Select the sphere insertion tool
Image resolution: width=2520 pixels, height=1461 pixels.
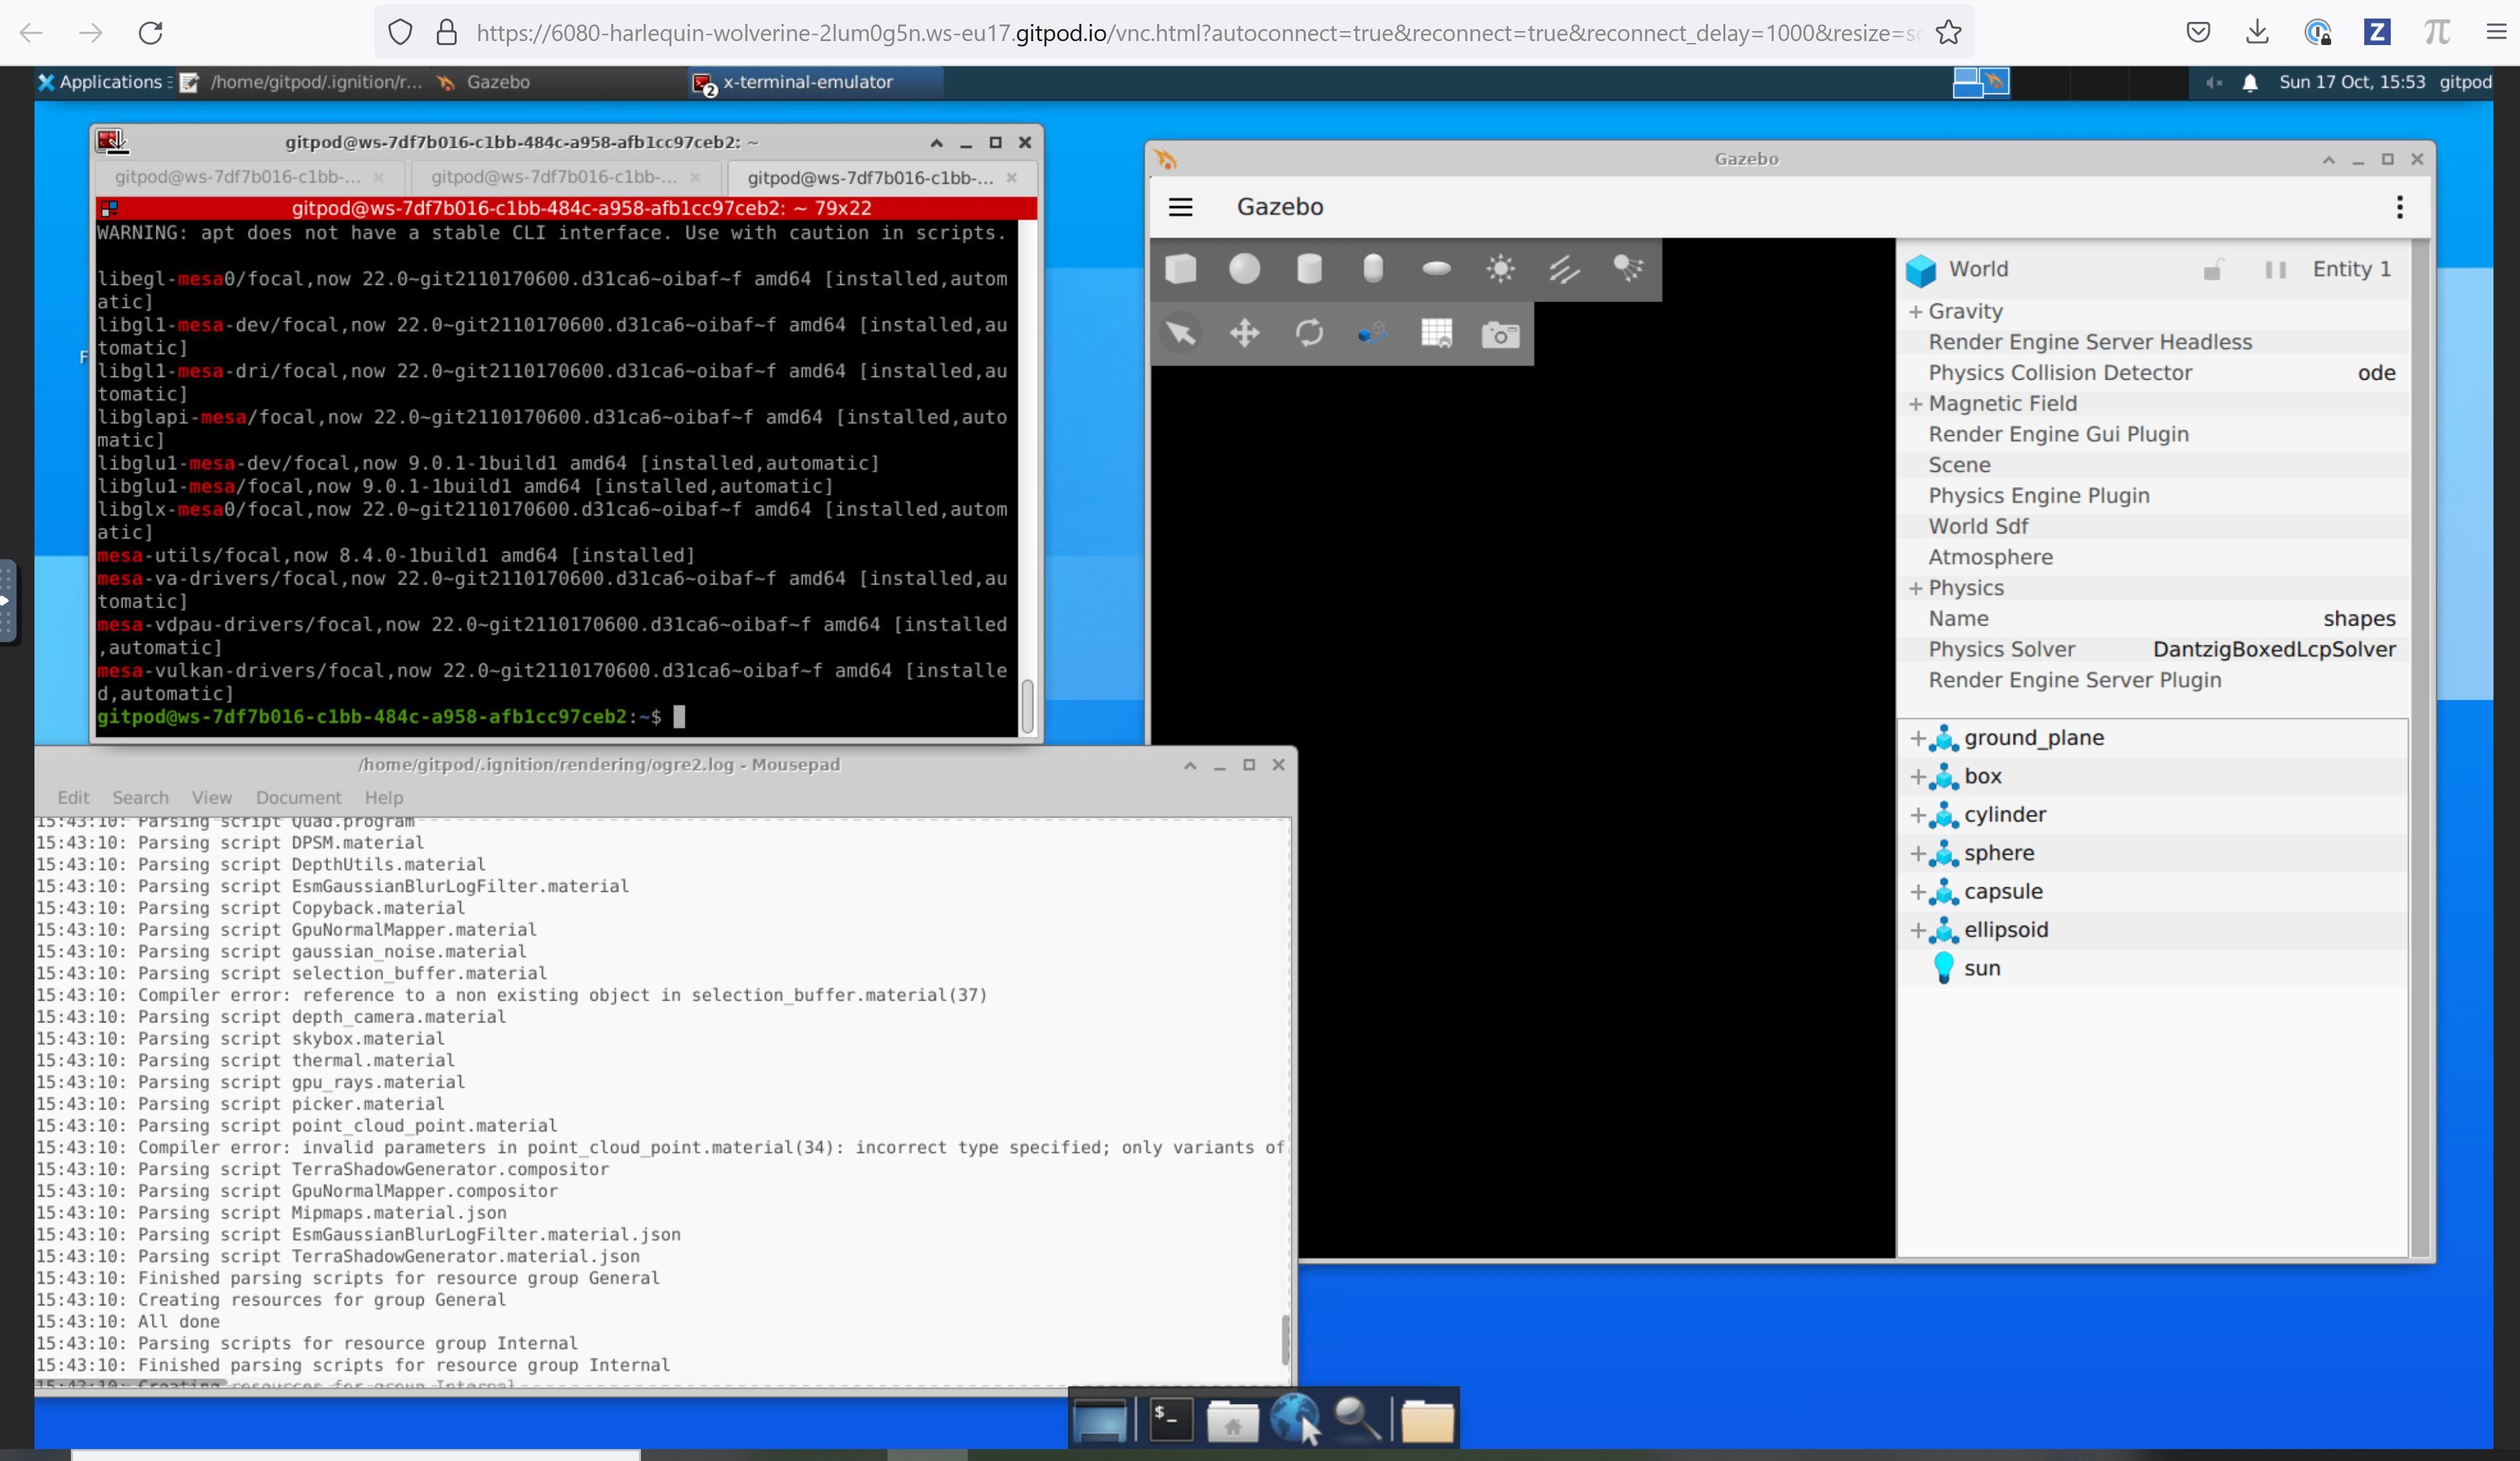1244,268
